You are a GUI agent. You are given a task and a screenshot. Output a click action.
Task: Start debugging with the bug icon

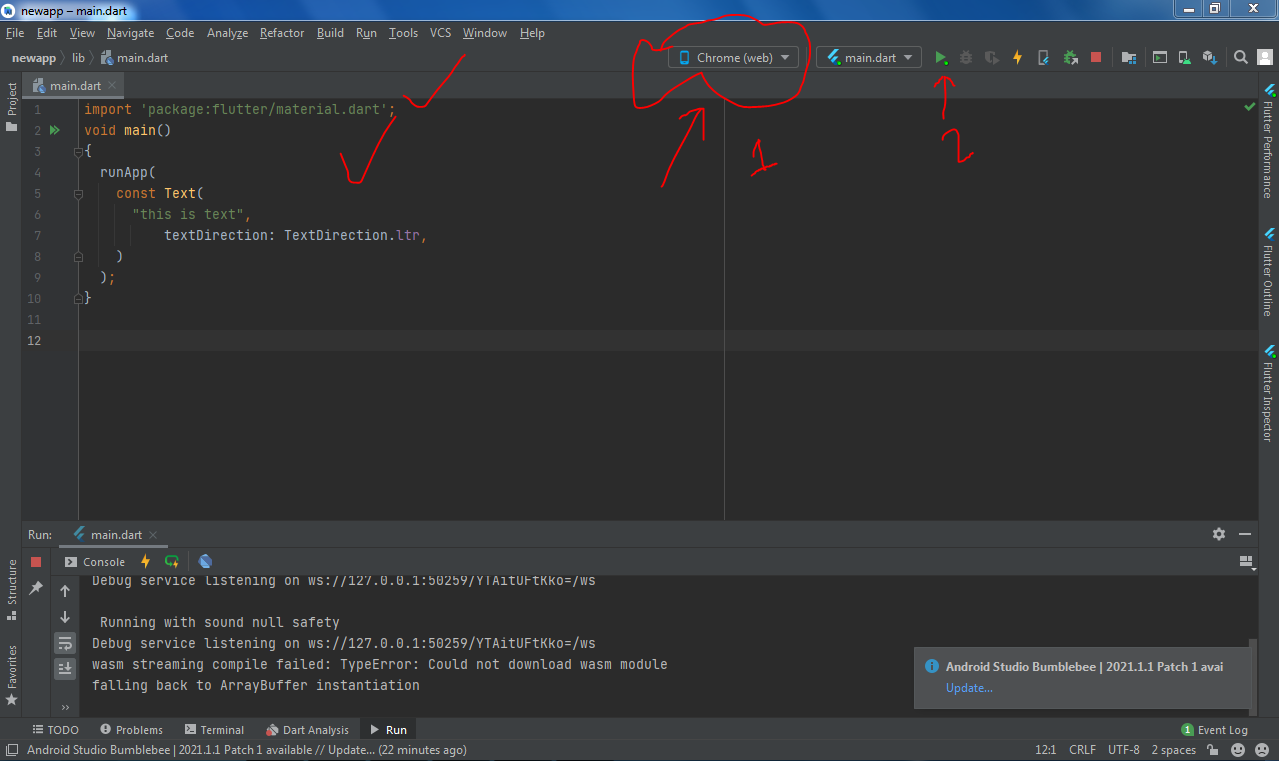pyautogui.click(x=966, y=58)
